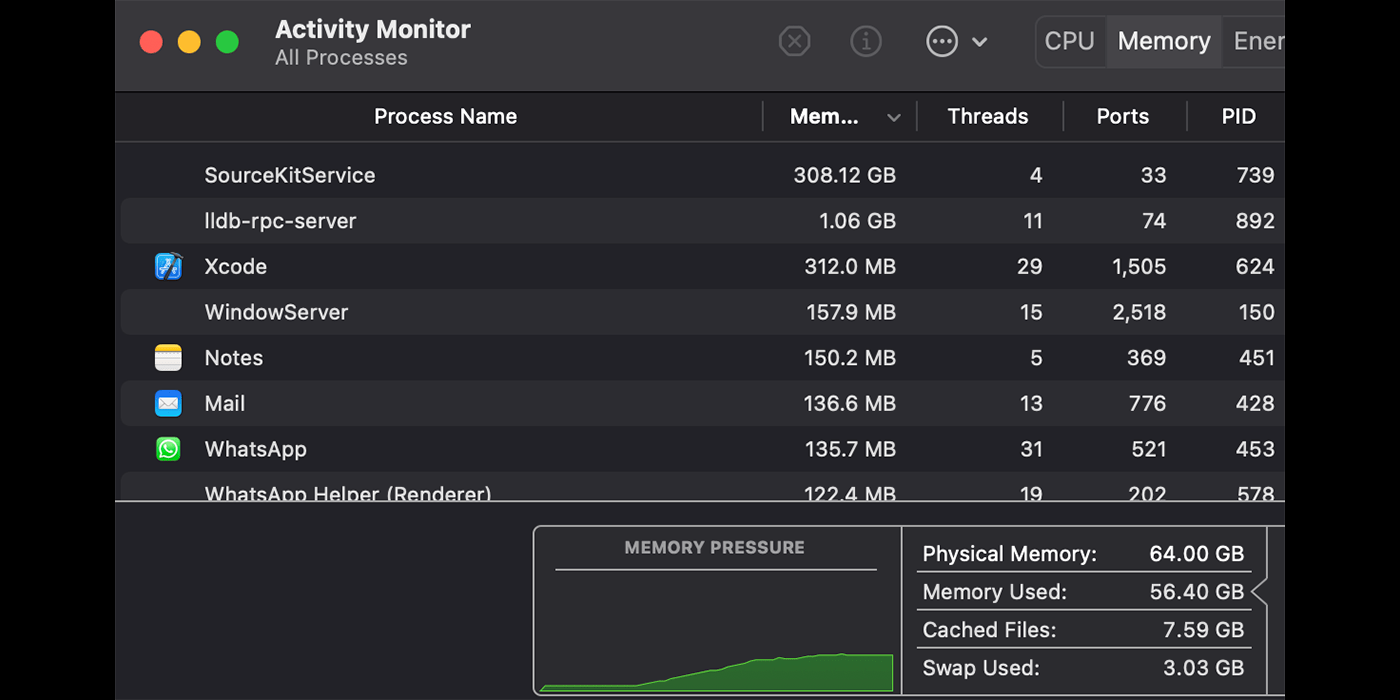
Task: Select the Notes process name
Action: pyautogui.click(x=233, y=358)
